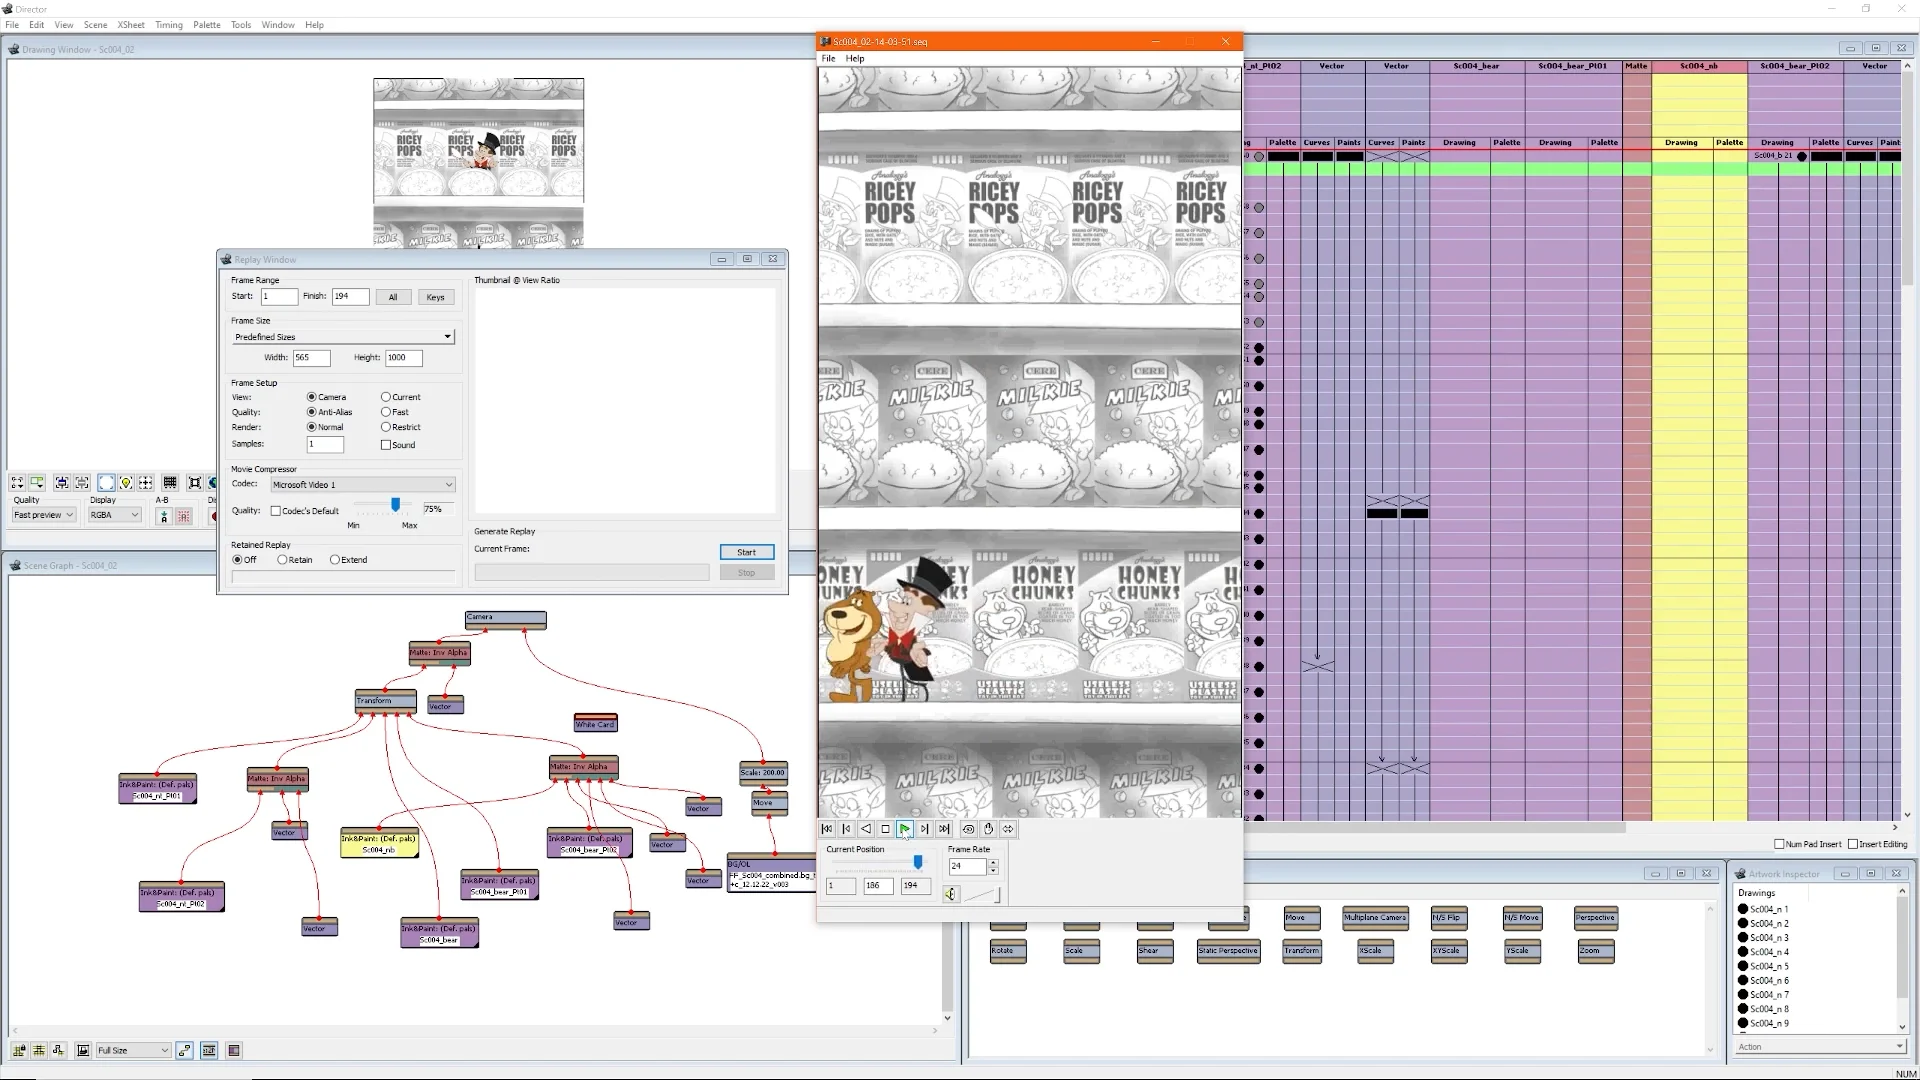Click the A-B store A image icon

click(x=164, y=516)
